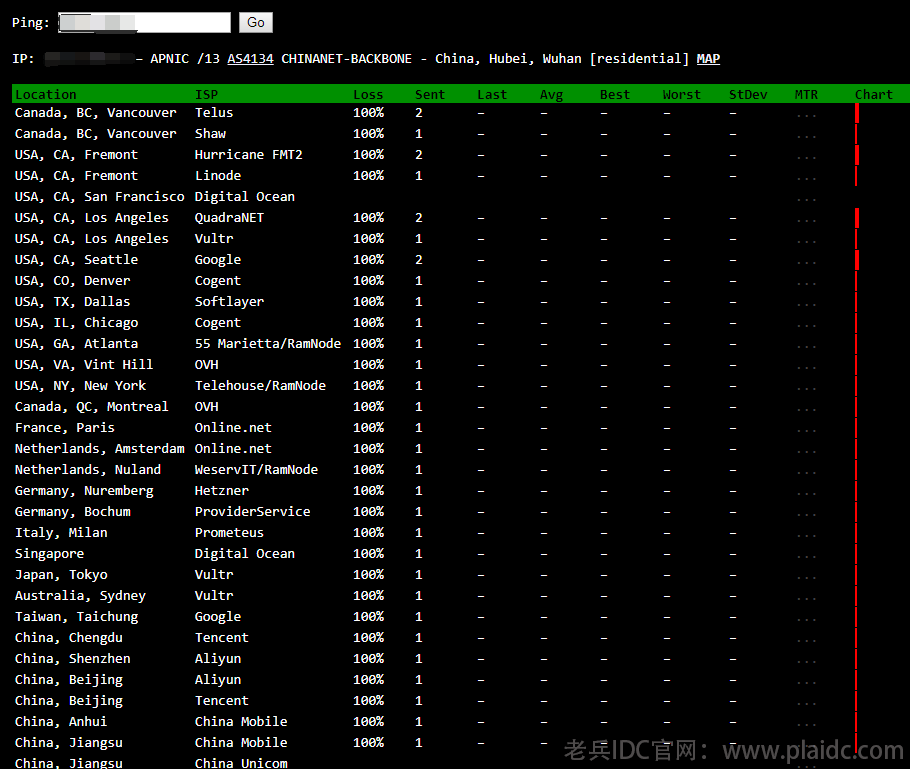The width and height of the screenshot is (910, 769).
Task: Open MTR dots for the Softlayer row
Action: click(806, 304)
